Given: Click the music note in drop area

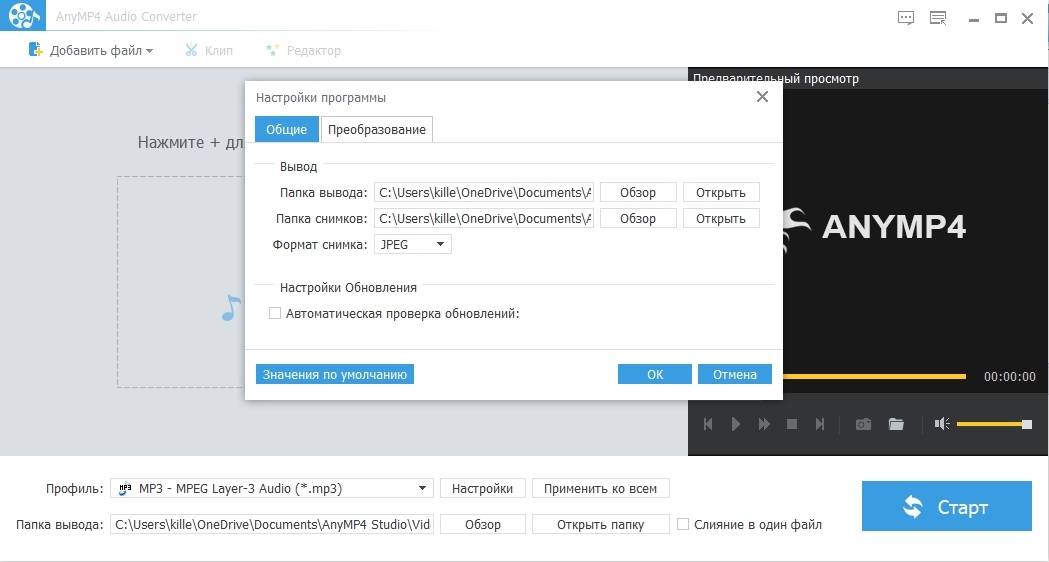Looking at the screenshot, I should 231,308.
